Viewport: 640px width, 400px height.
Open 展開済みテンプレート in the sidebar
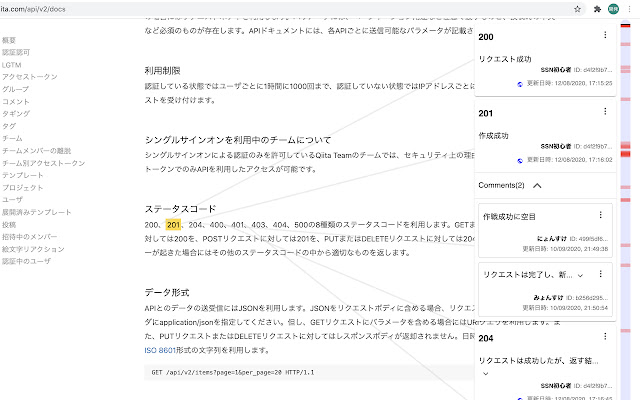click(x=36, y=212)
